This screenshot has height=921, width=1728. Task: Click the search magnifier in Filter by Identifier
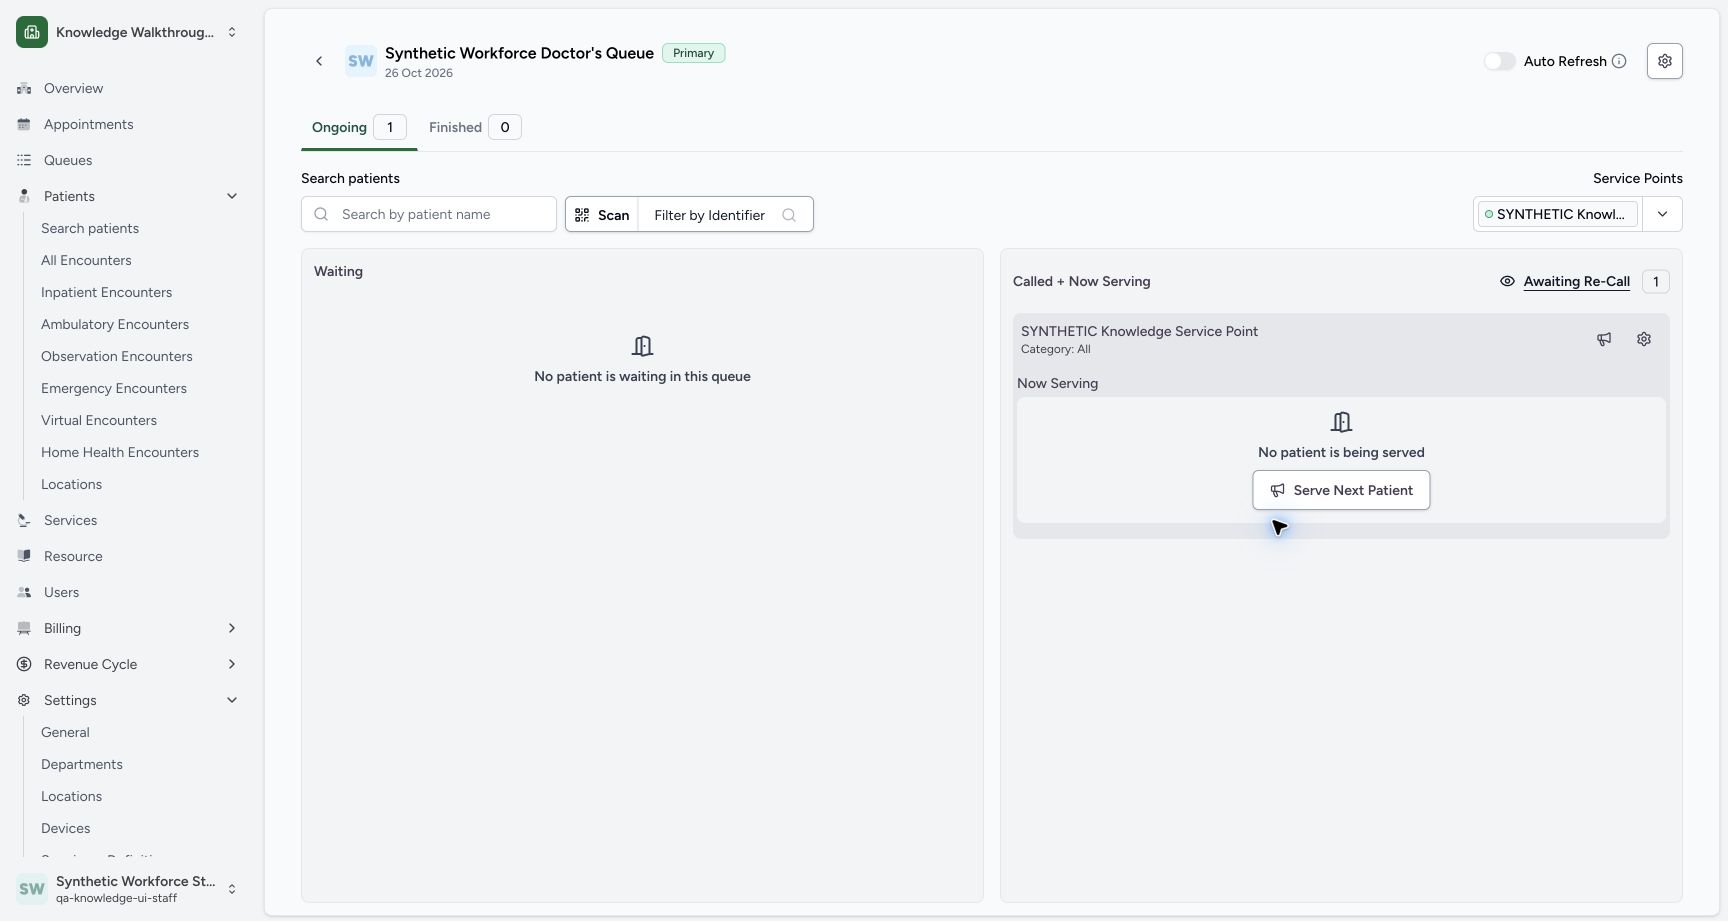(789, 214)
